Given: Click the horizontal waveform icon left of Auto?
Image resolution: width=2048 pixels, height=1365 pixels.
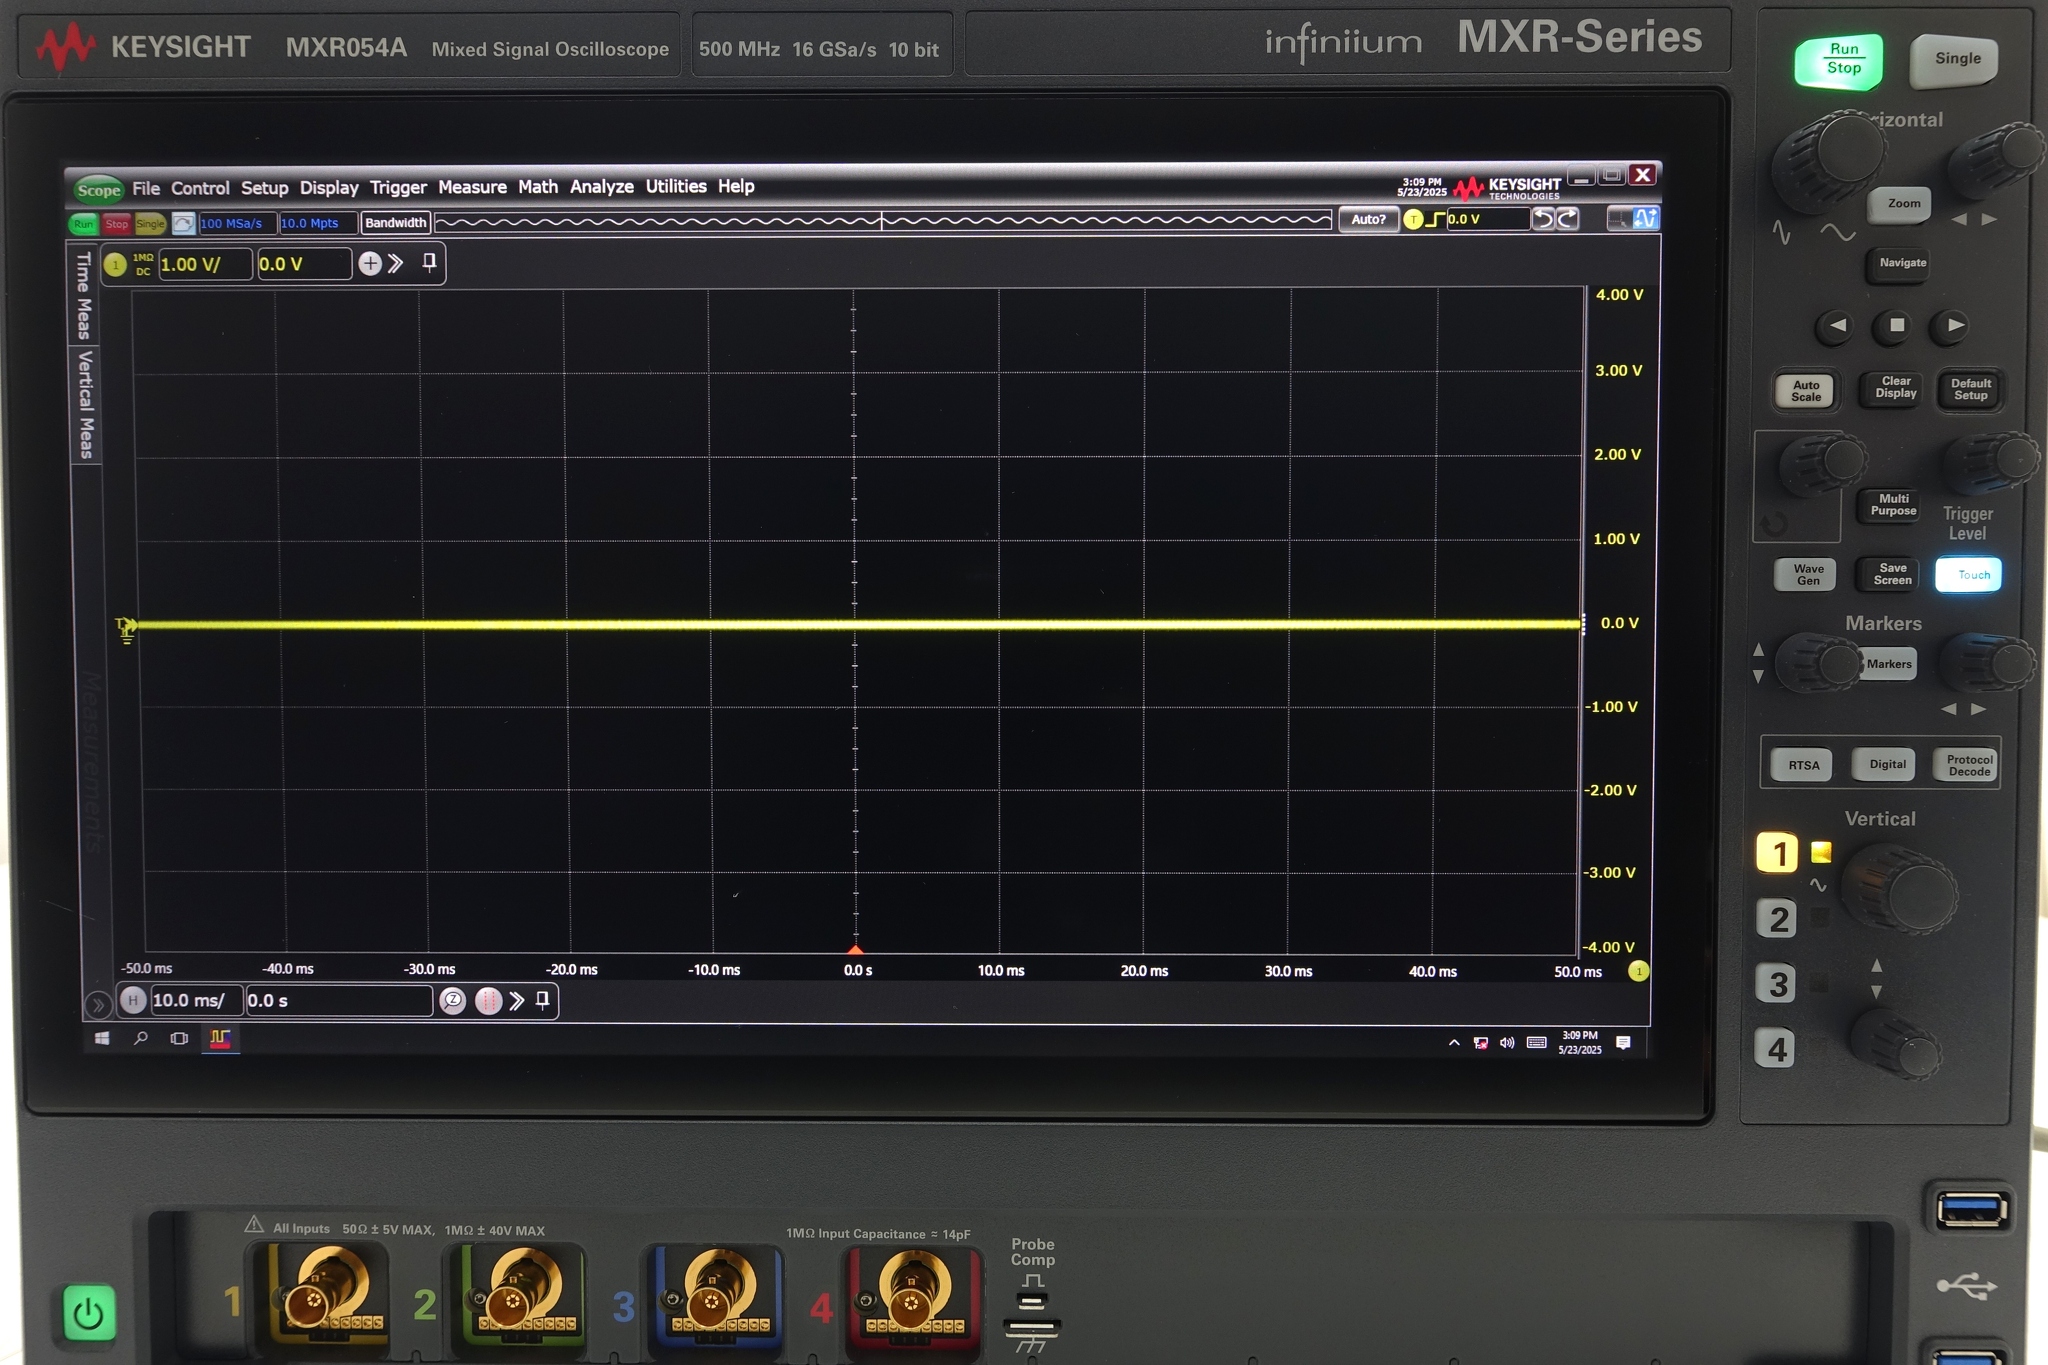Looking at the screenshot, I should [883, 221].
